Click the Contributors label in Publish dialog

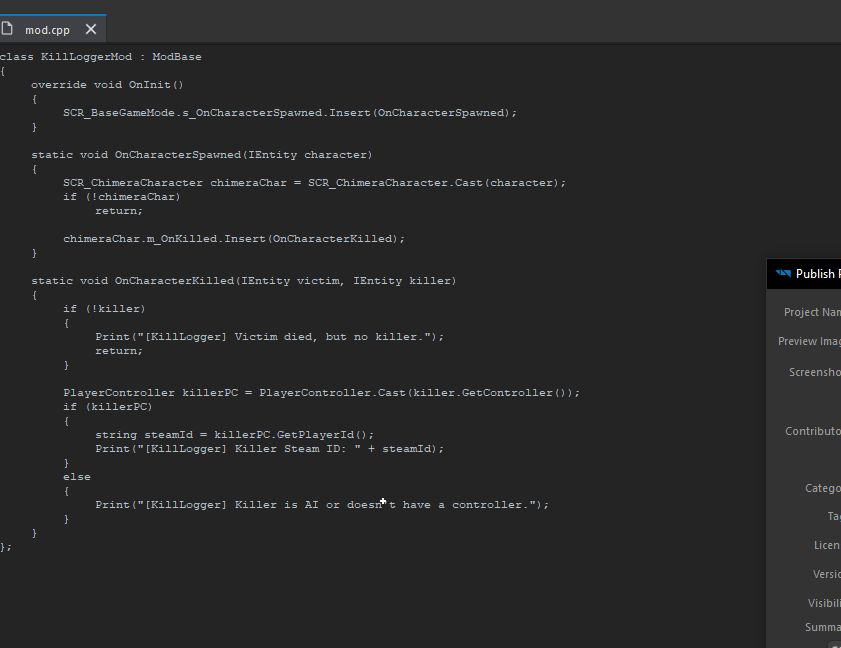coord(812,431)
